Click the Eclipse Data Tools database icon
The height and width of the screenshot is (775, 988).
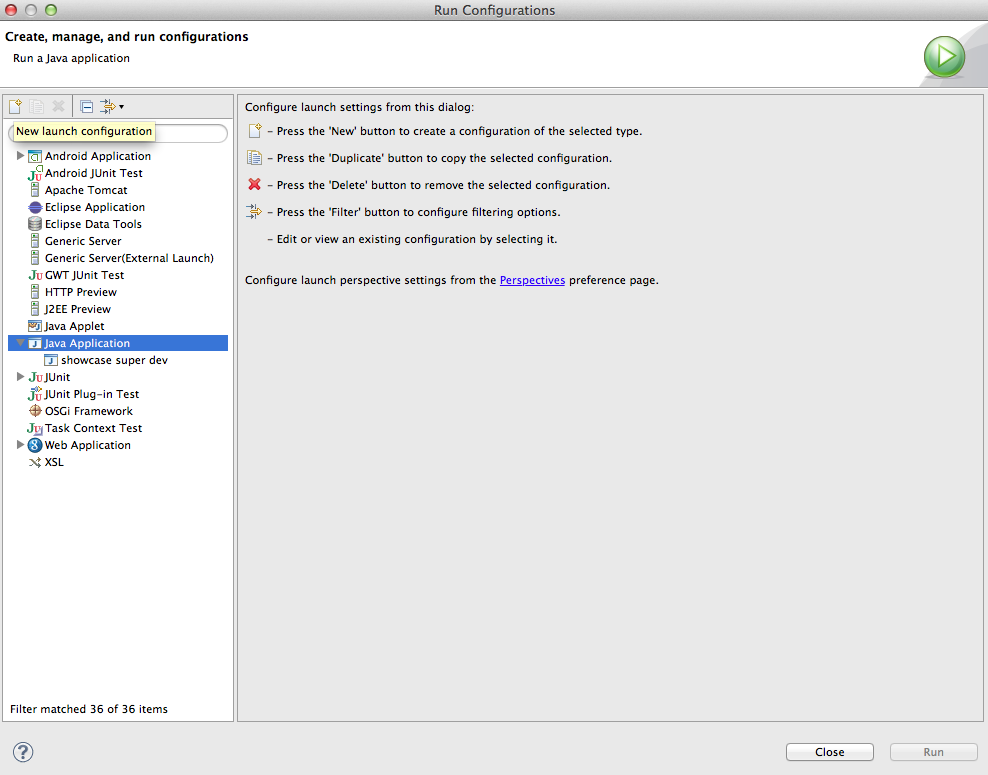pos(35,224)
